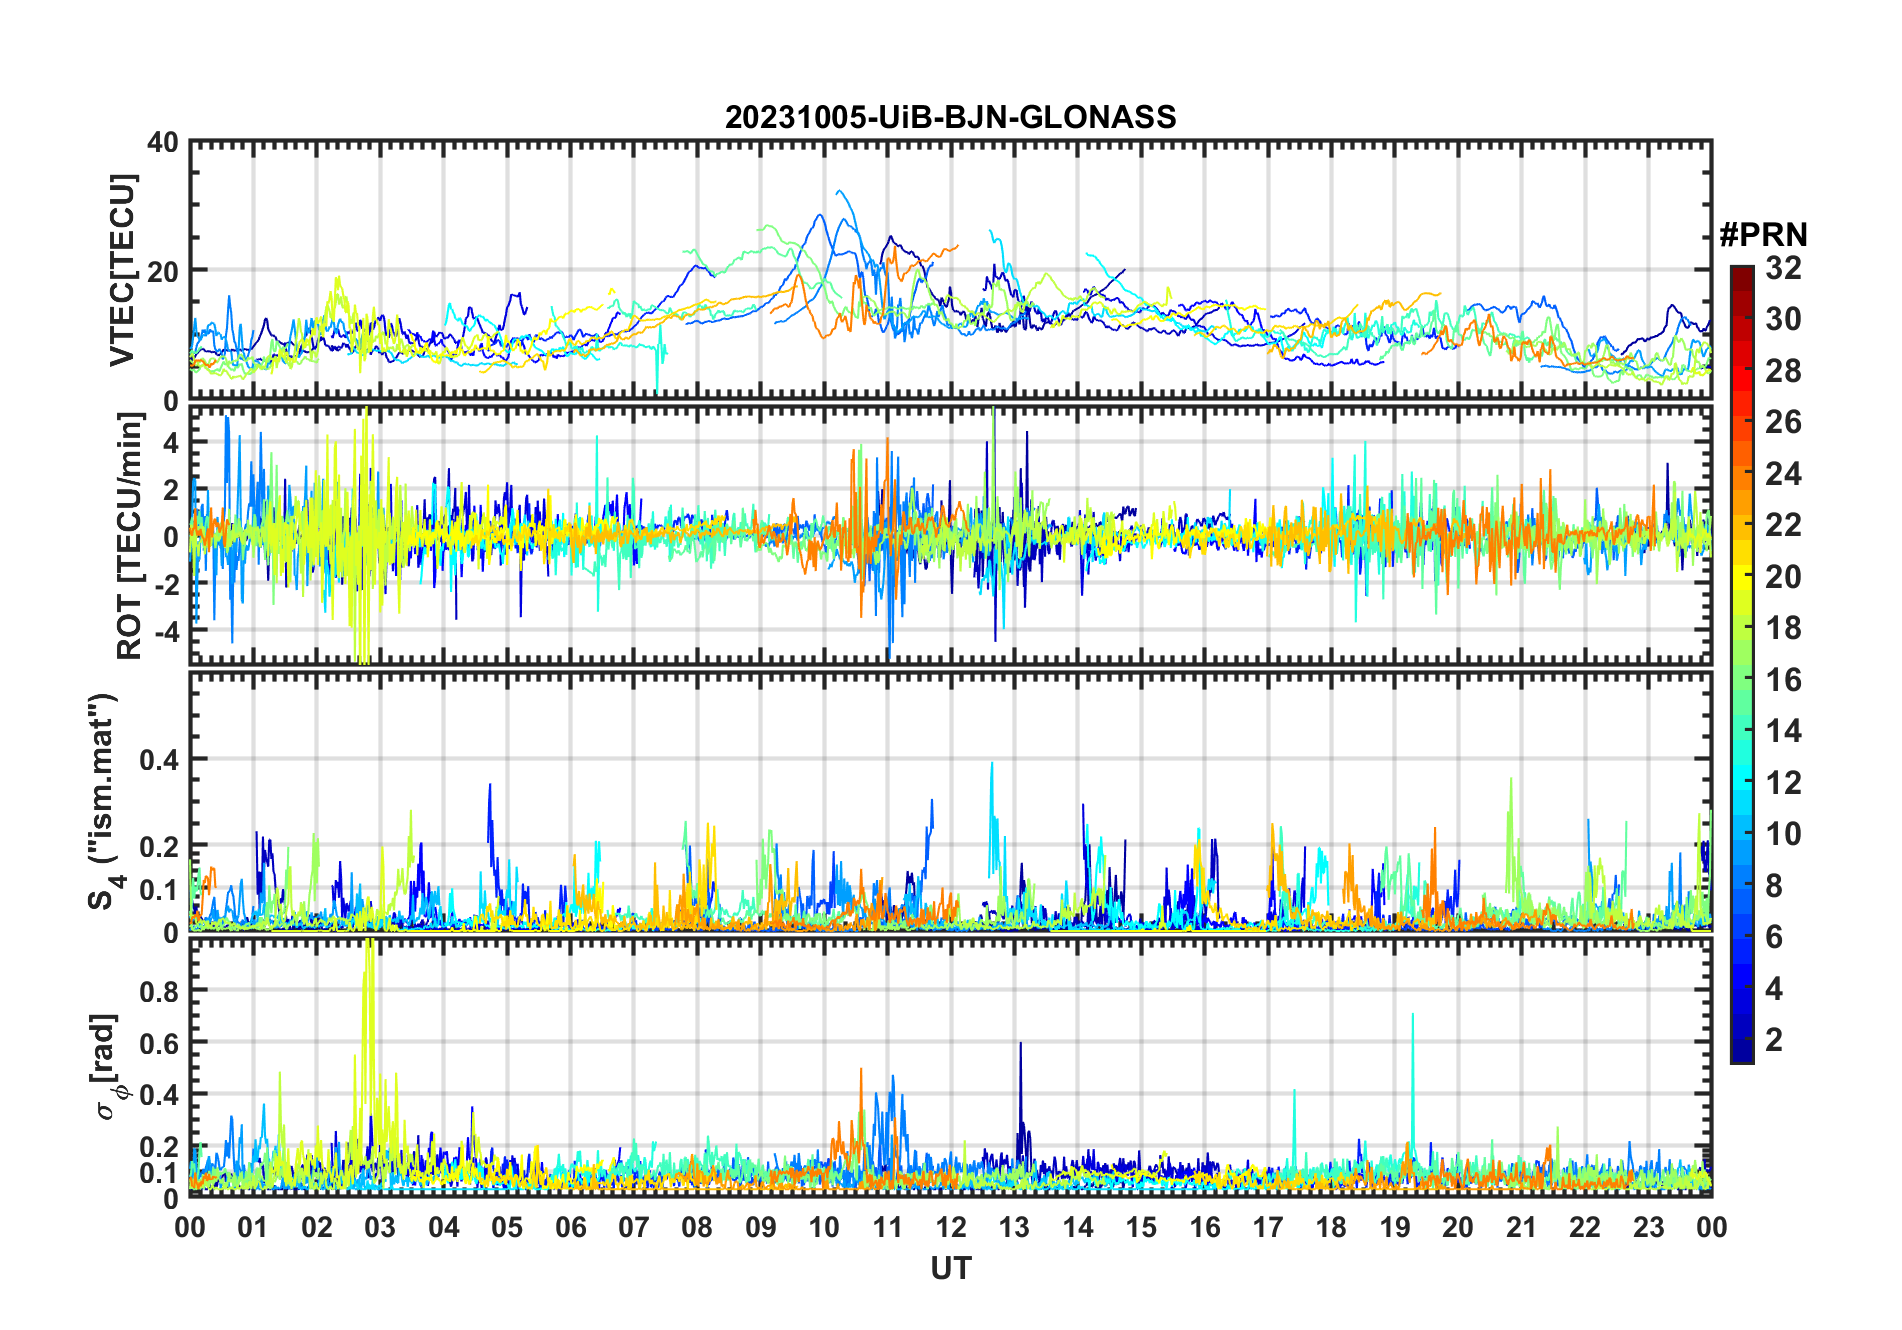Viewport: 1902px width, 1330px height.
Task: Click the S4 axis tick label 0.4
Action: [x=159, y=760]
